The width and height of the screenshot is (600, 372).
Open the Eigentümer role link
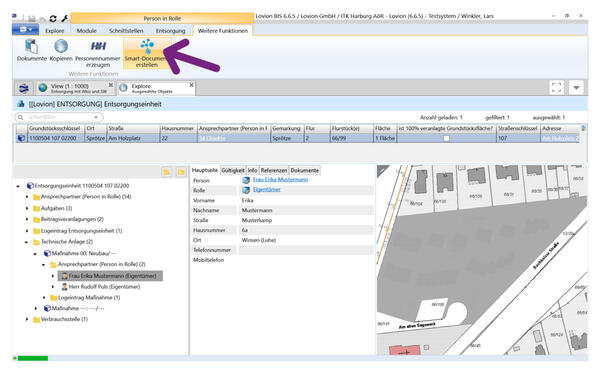tap(267, 189)
